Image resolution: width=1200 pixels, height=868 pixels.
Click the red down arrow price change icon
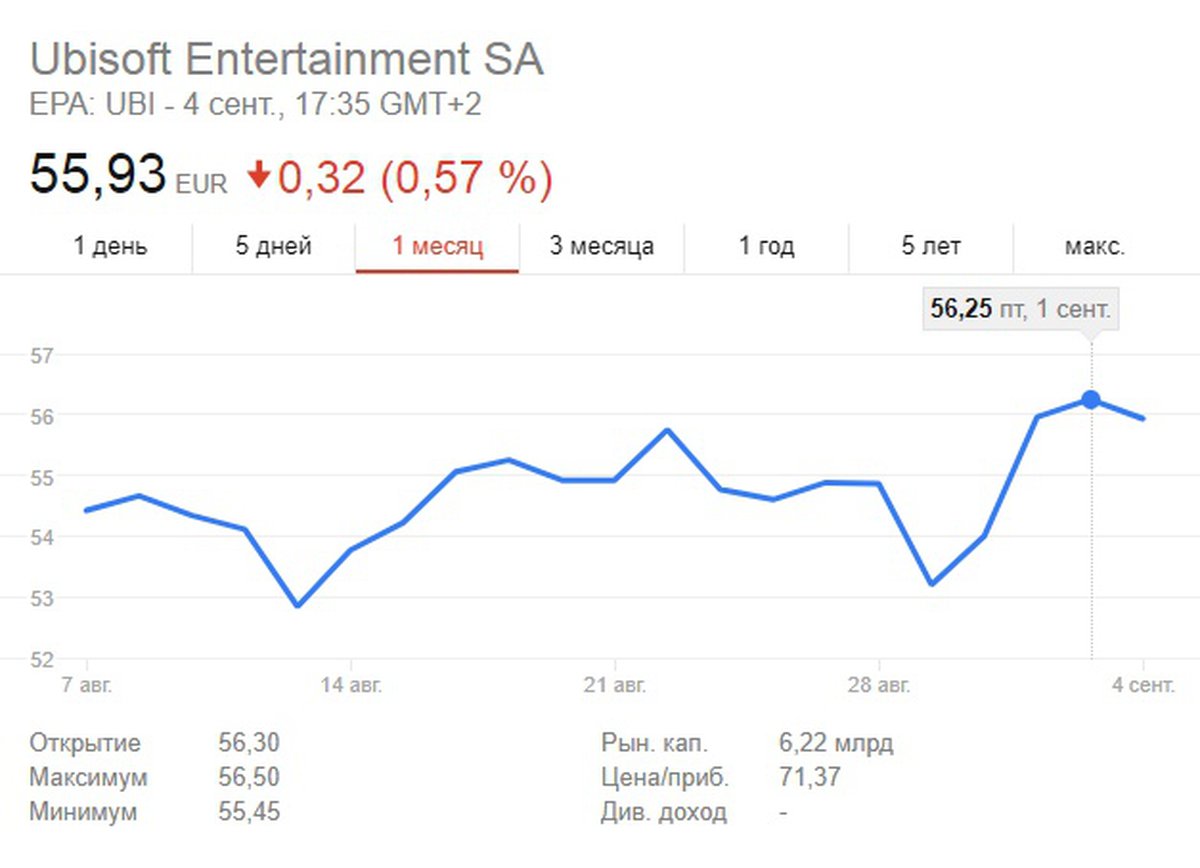tap(259, 178)
